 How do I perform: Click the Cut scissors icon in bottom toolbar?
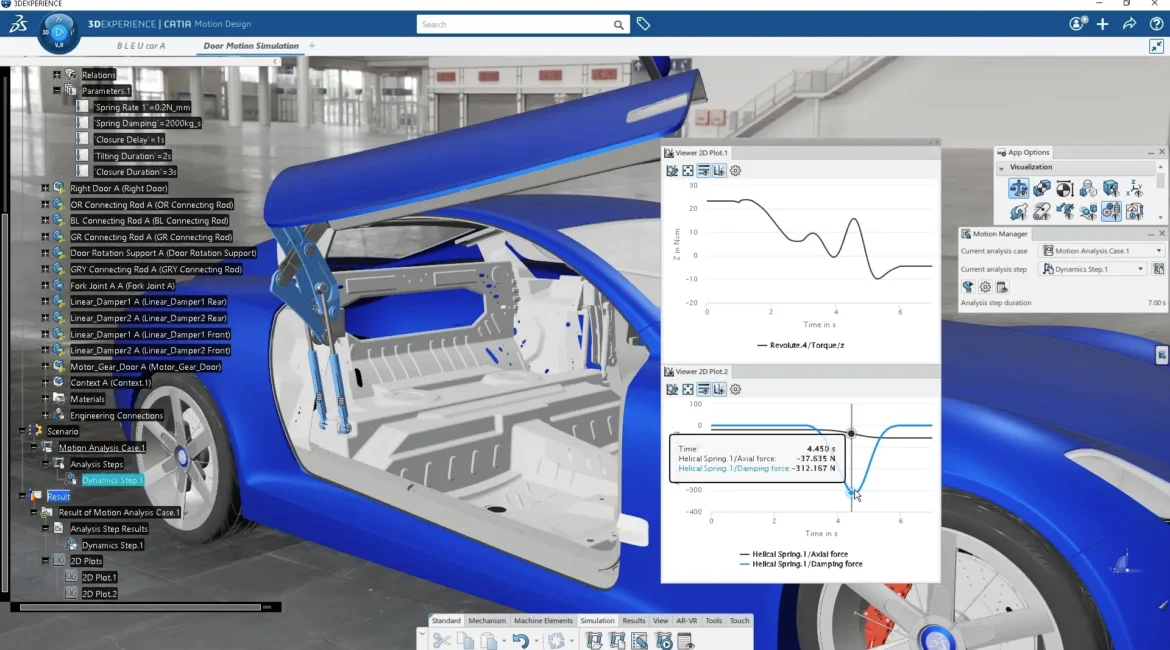(x=441, y=640)
